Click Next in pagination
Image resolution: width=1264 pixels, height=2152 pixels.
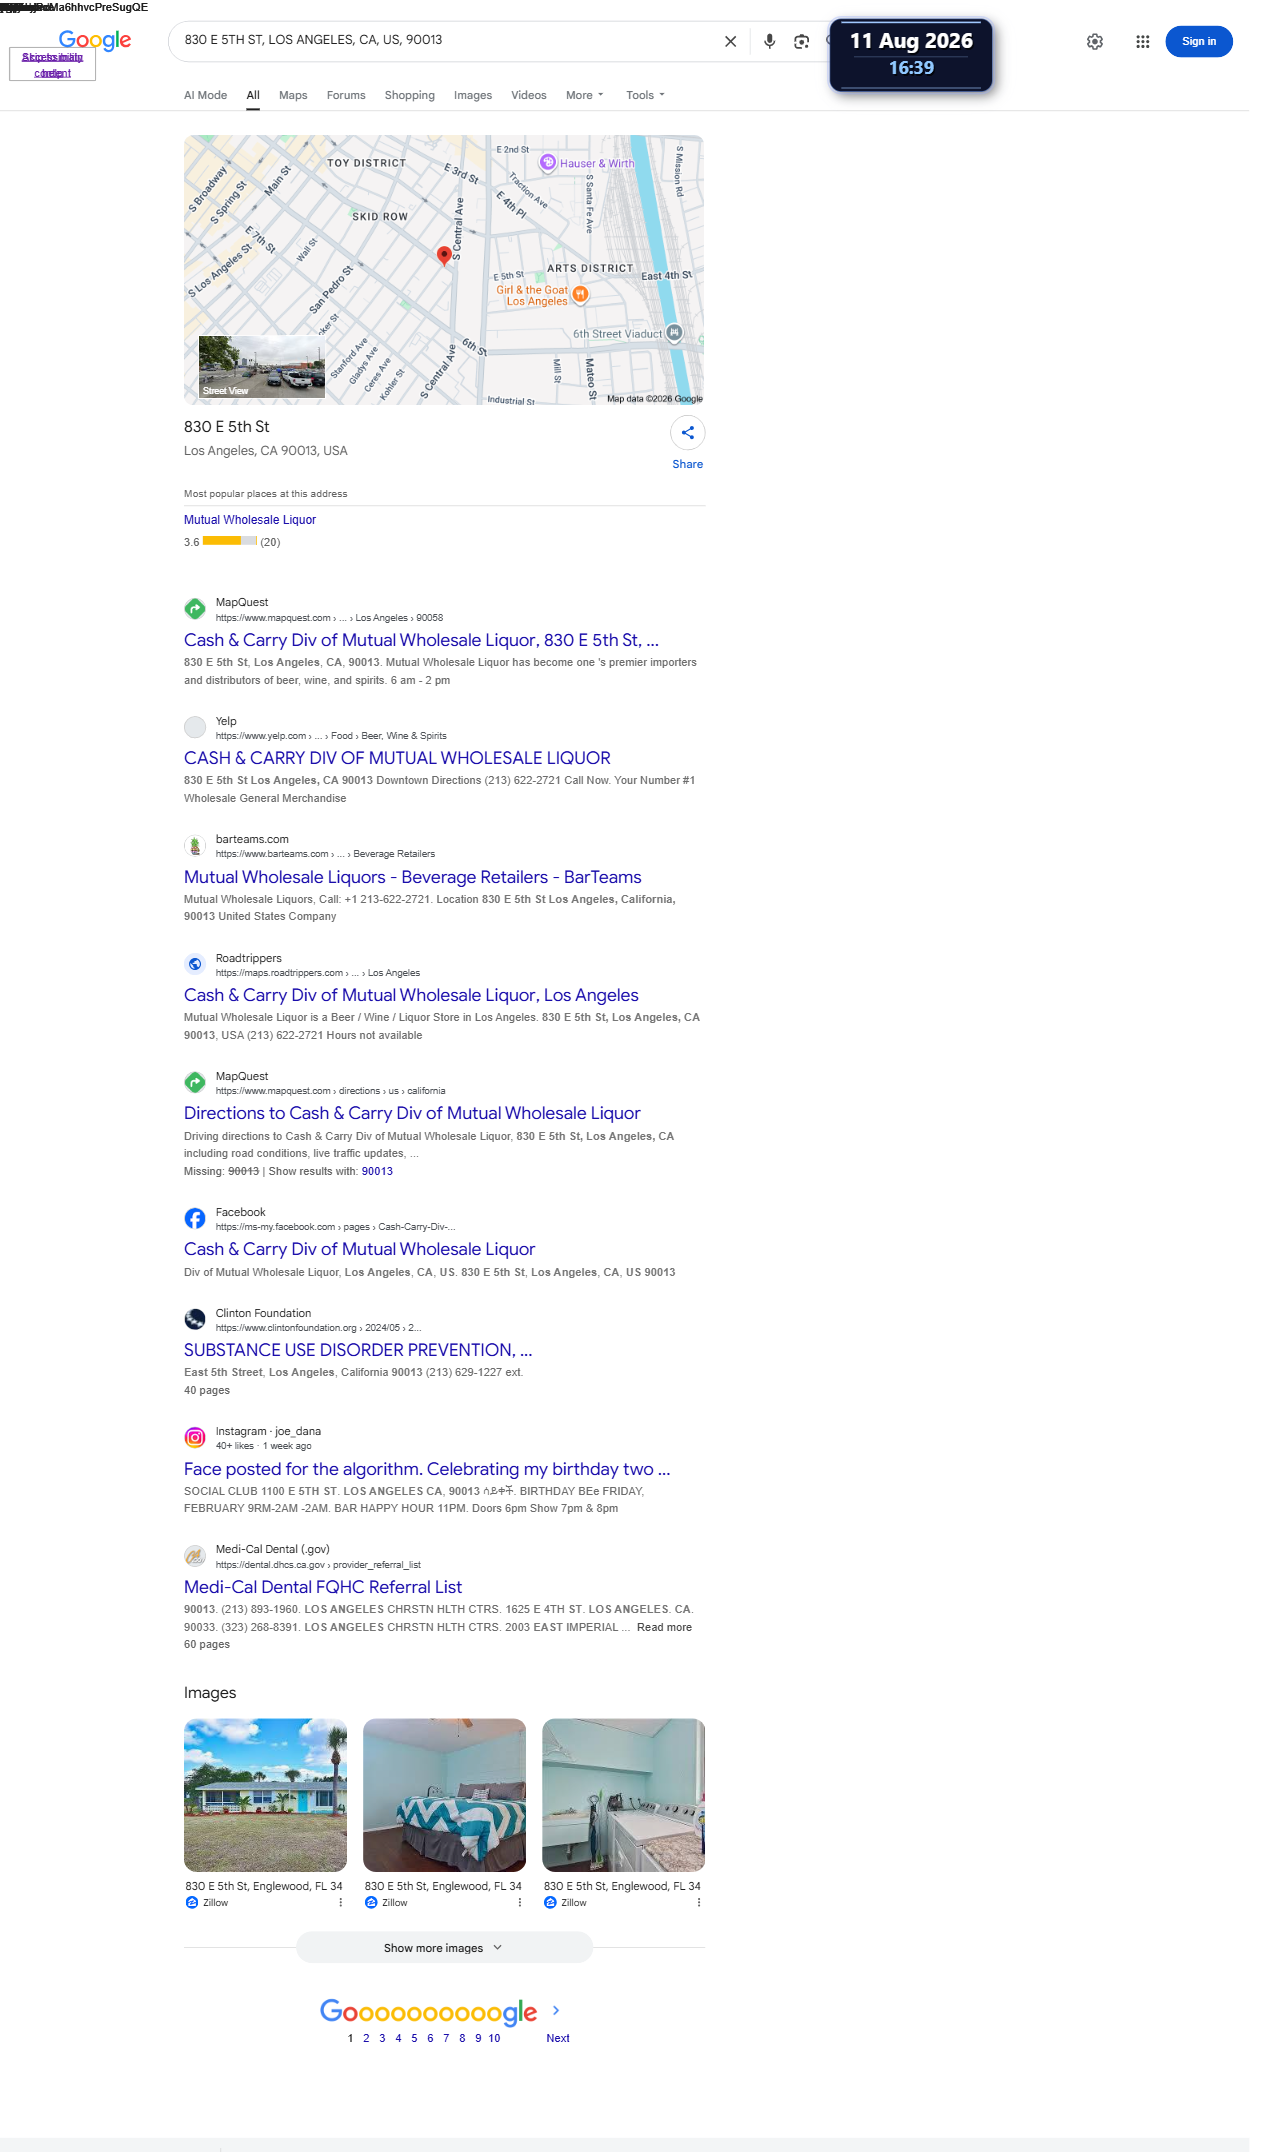pos(558,2038)
